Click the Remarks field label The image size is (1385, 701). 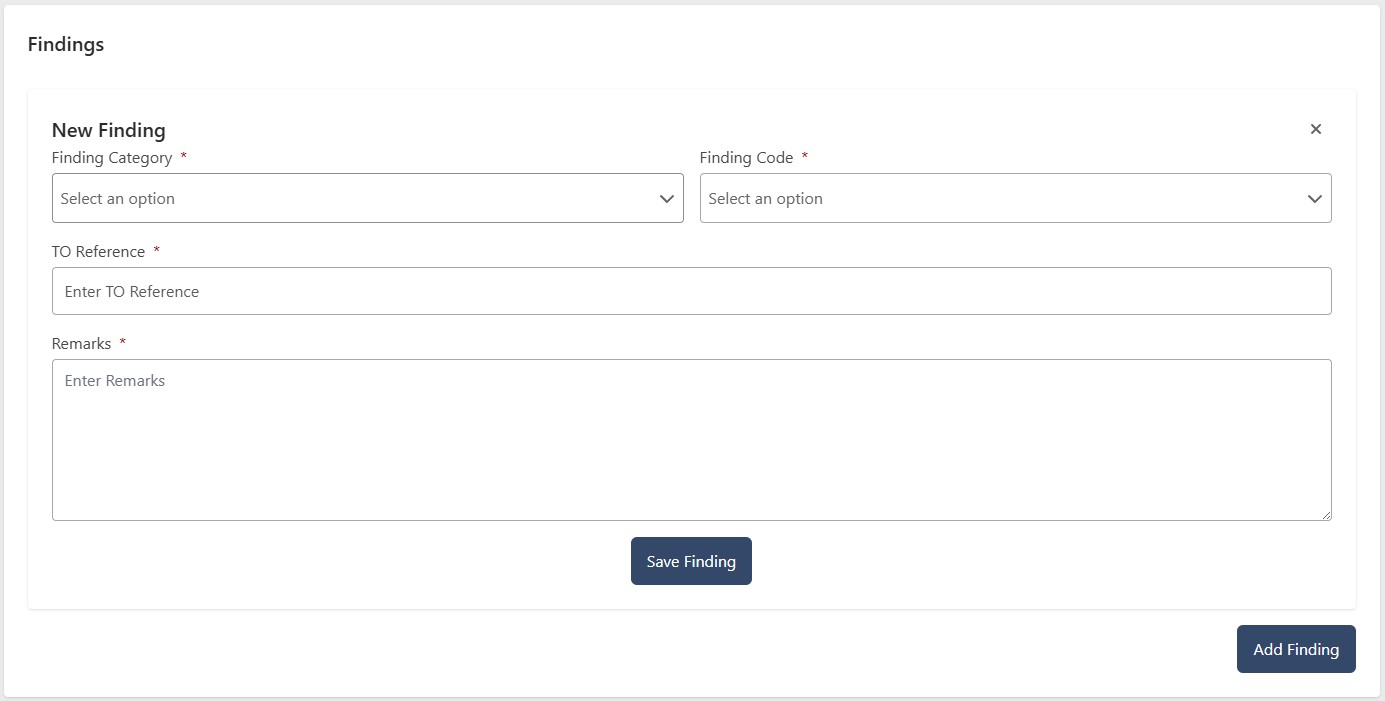point(81,344)
